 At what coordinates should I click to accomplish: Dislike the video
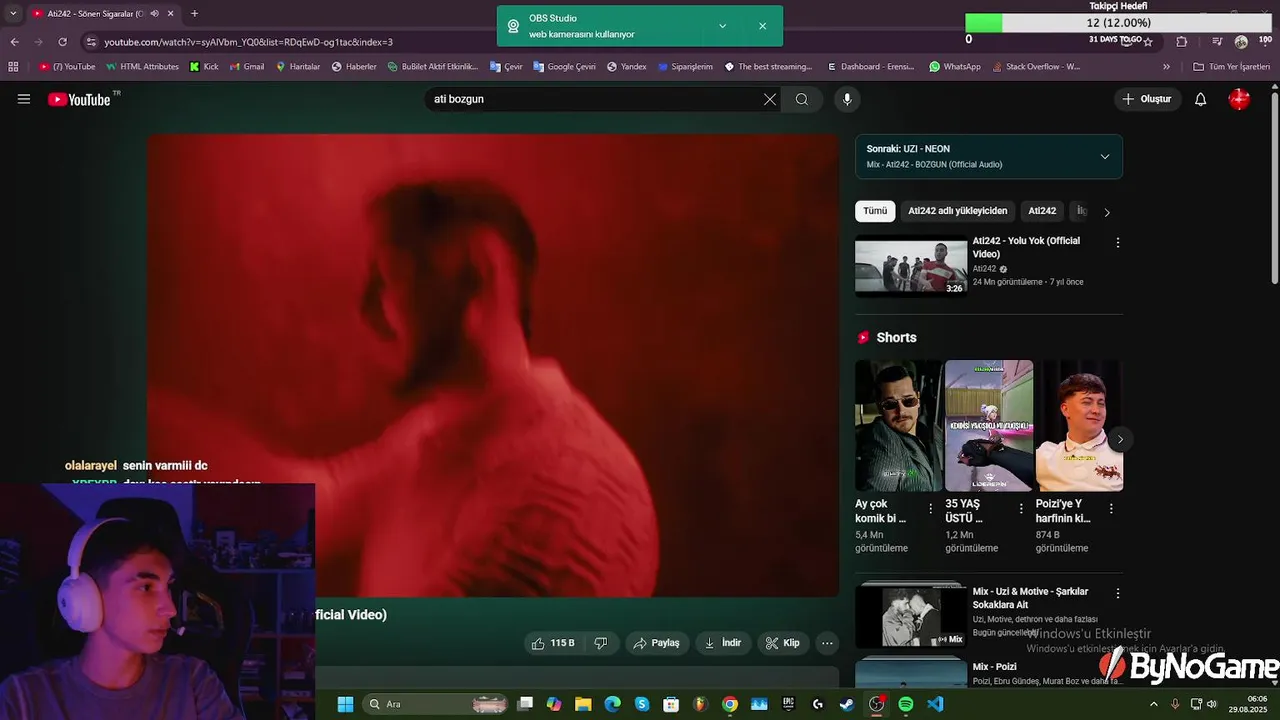[x=601, y=643]
